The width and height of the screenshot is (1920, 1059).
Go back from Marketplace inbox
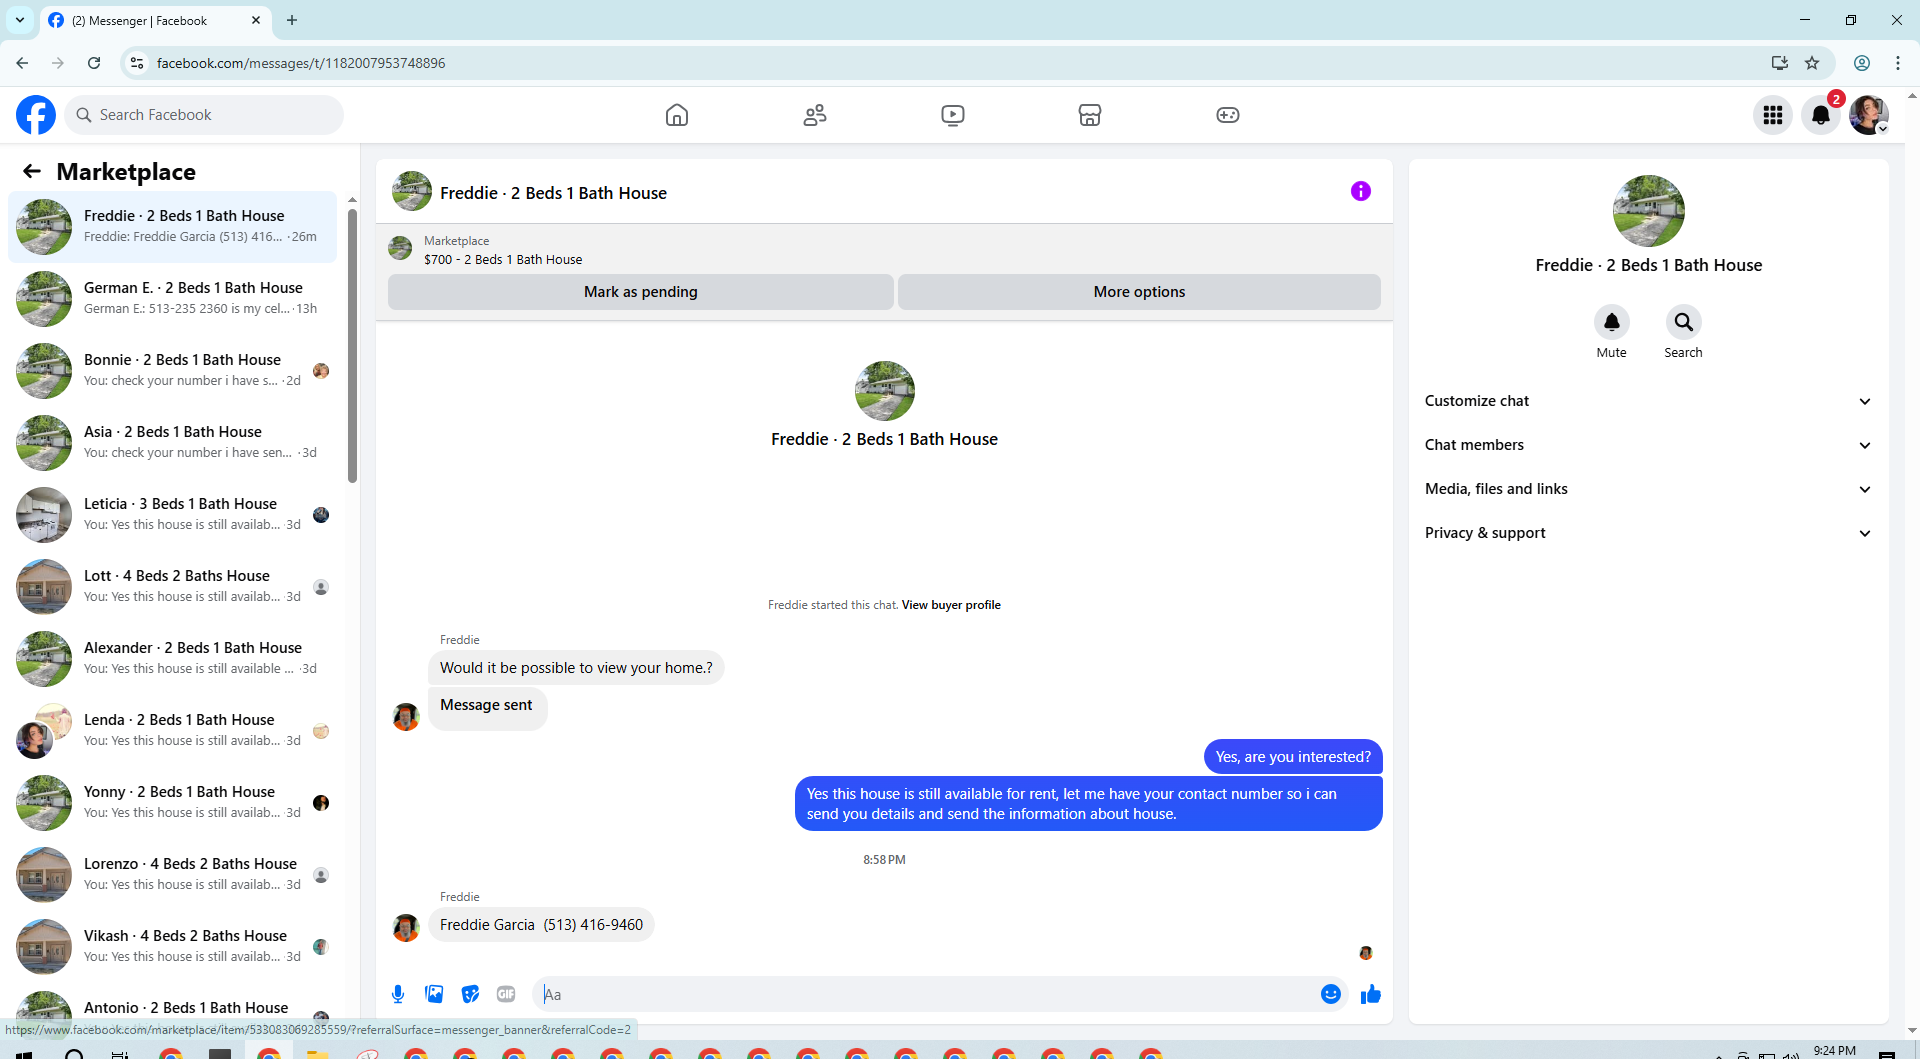coord(32,171)
